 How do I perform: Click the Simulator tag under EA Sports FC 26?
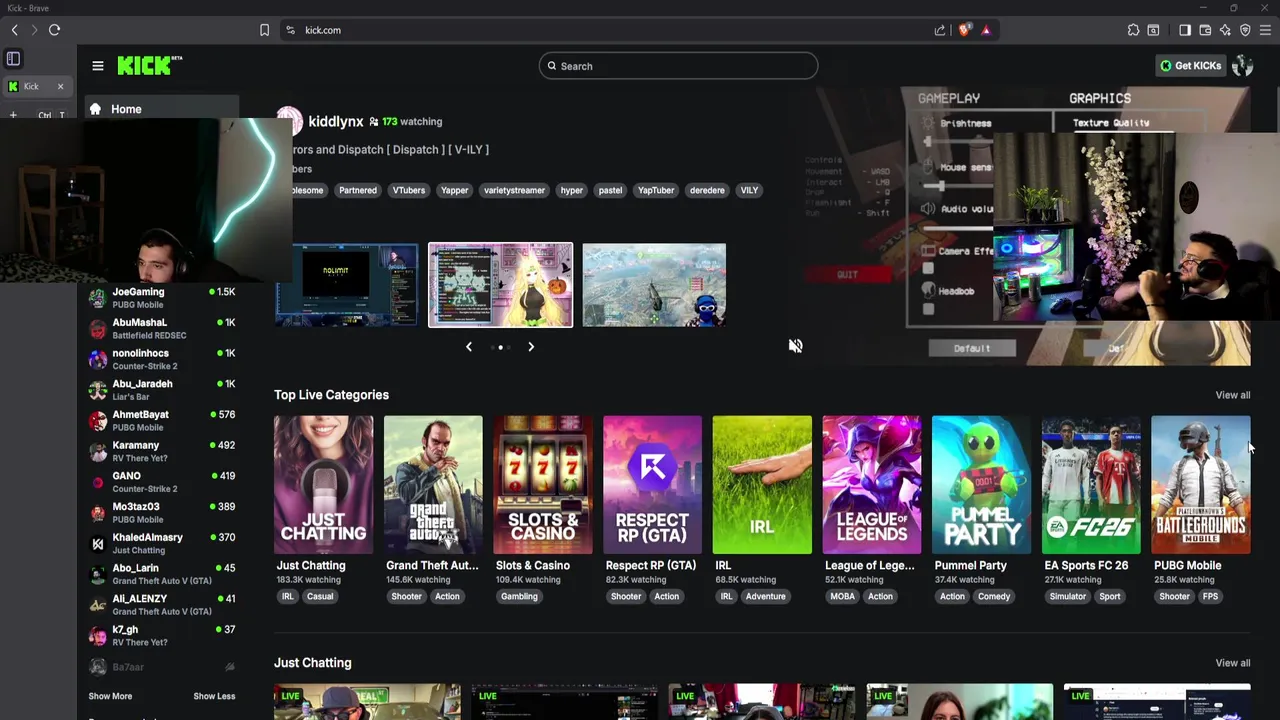click(1067, 597)
